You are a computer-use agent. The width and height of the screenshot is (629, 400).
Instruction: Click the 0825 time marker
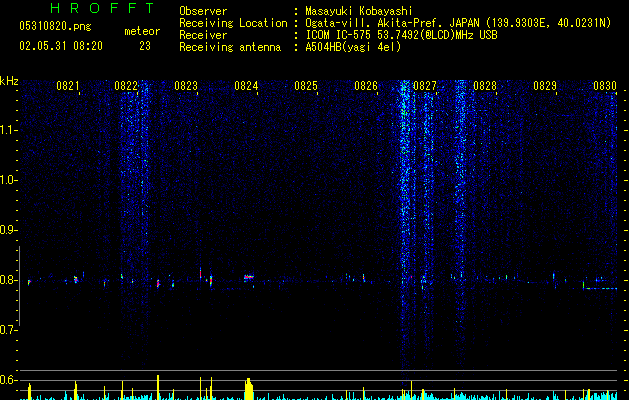[306, 86]
